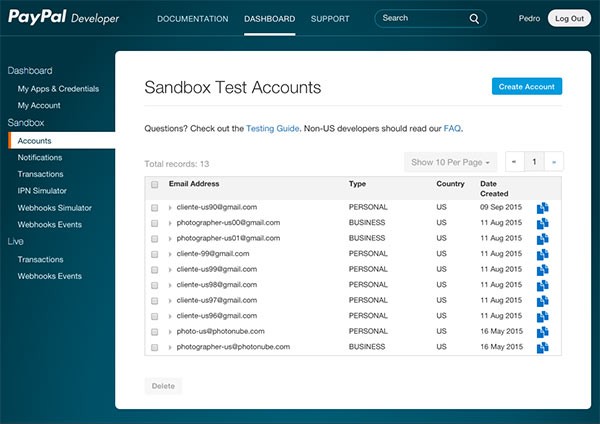600x424 pixels.
Task: Select page 1 in pagination
Action: click(534, 162)
